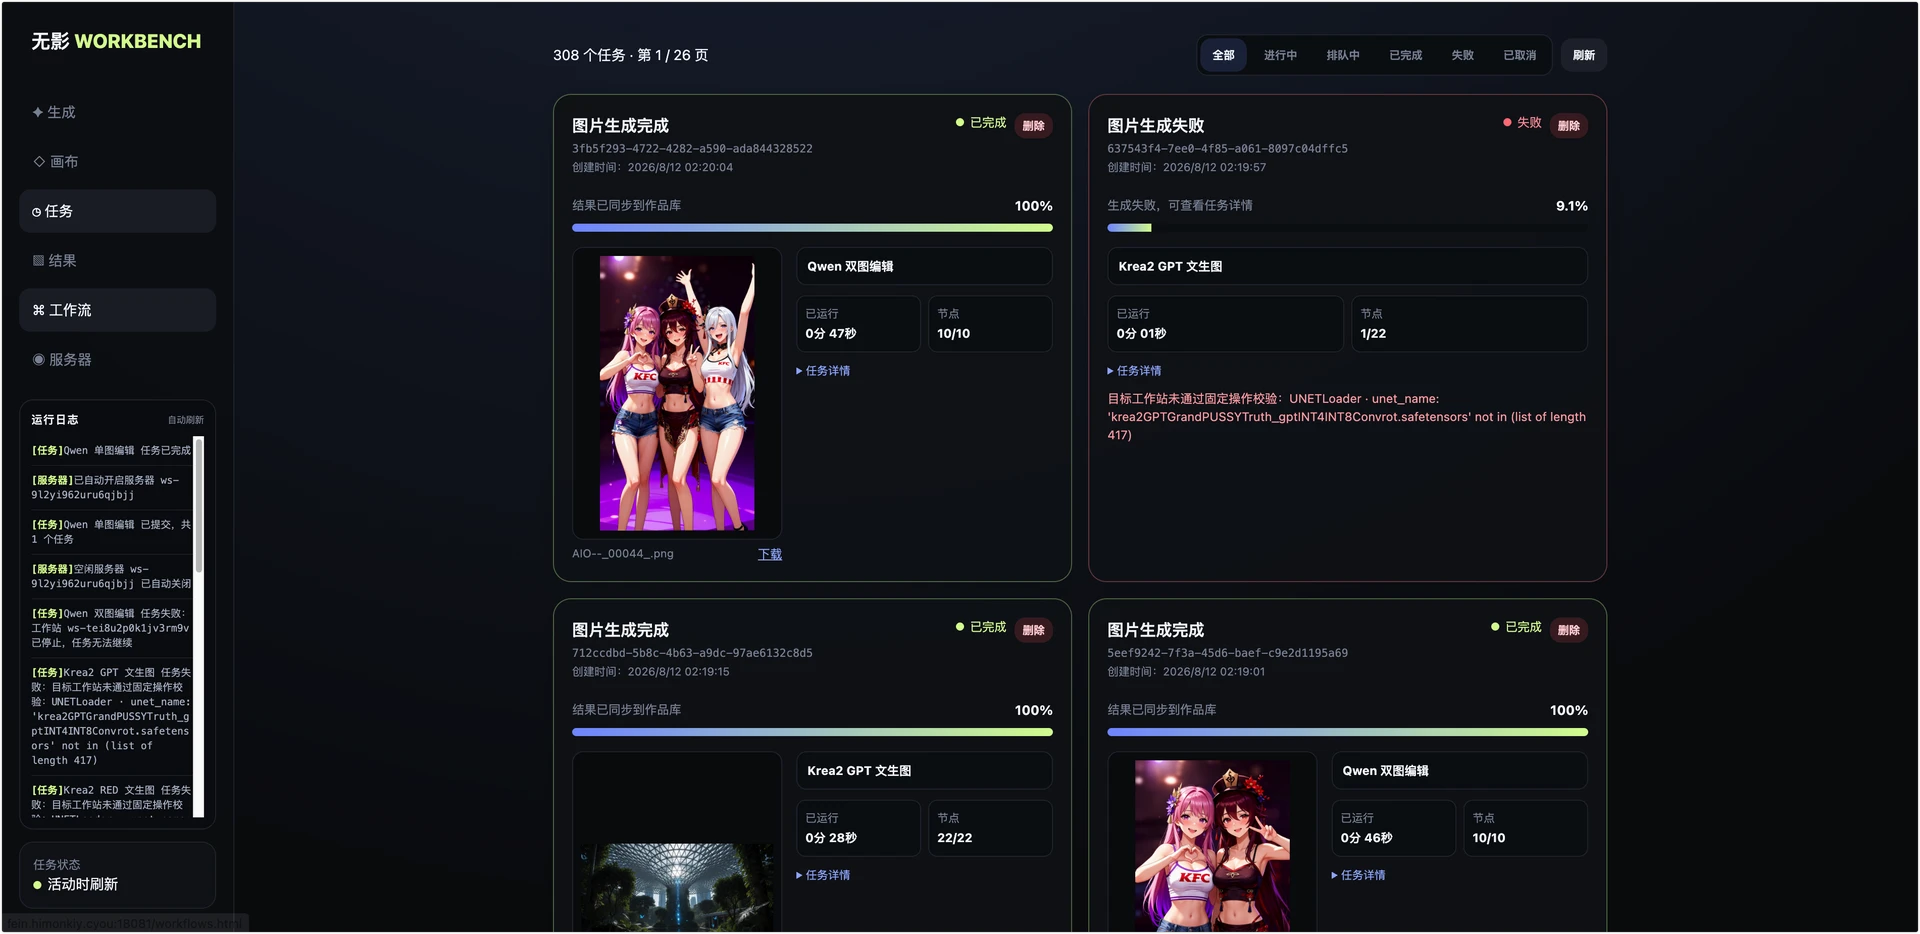Click the red UNETLoader error message
Viewport: 1920px width, 934px height.
1346,417
